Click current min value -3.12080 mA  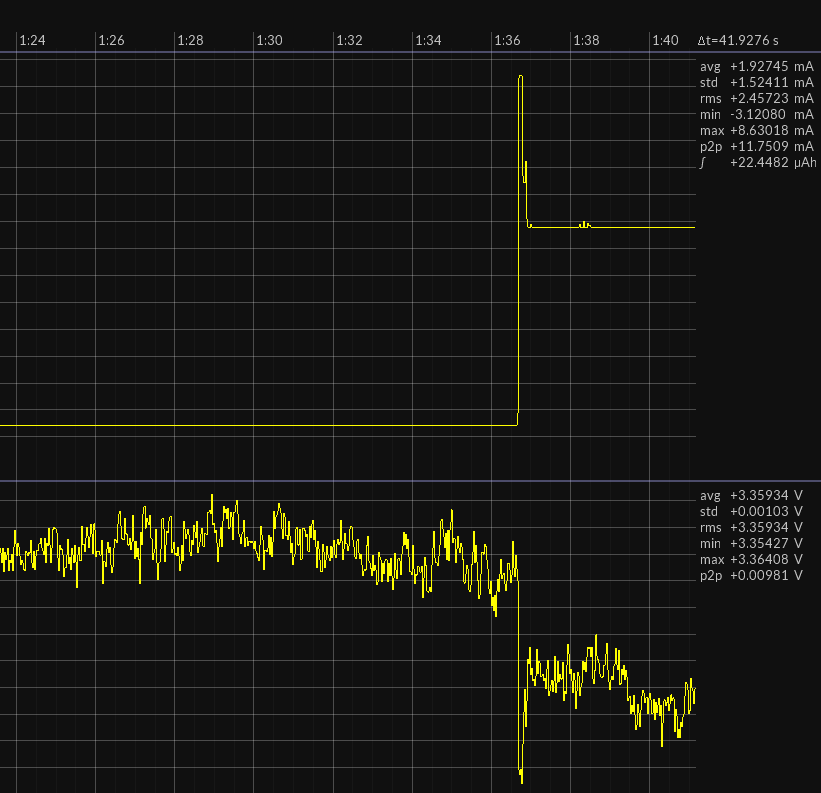coord(772,114)
